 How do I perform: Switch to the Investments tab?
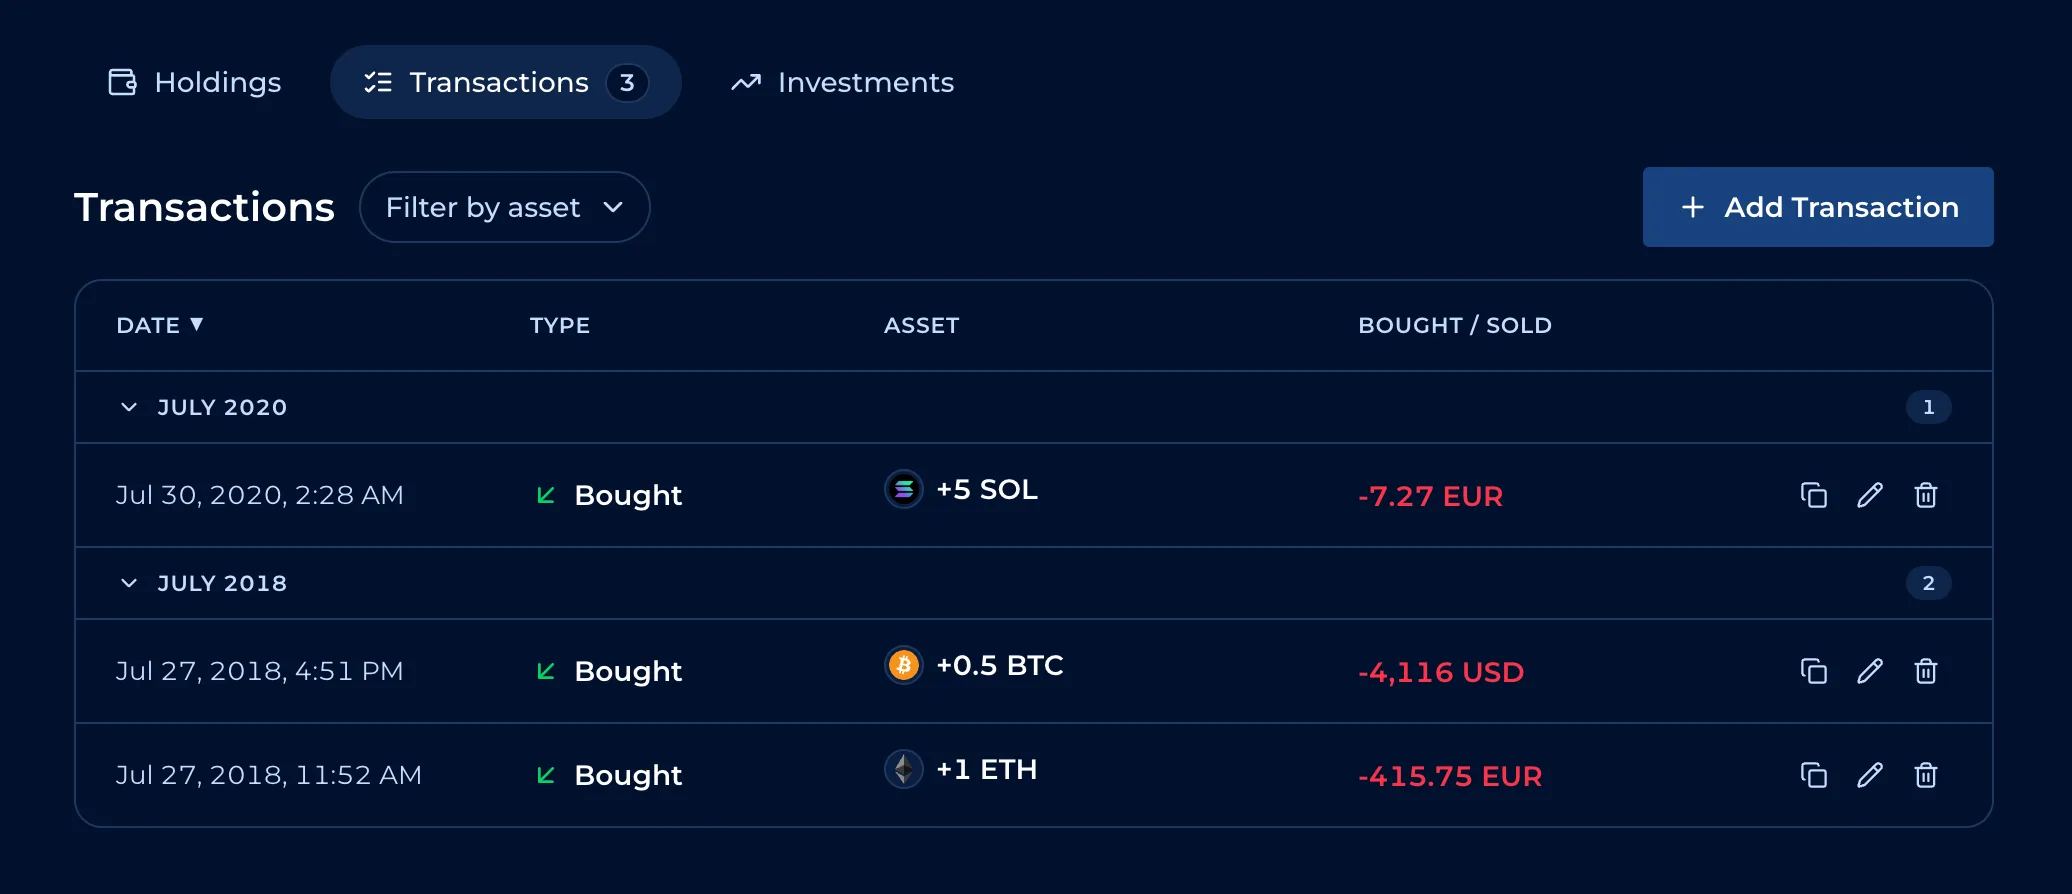[x=842, y=82]
